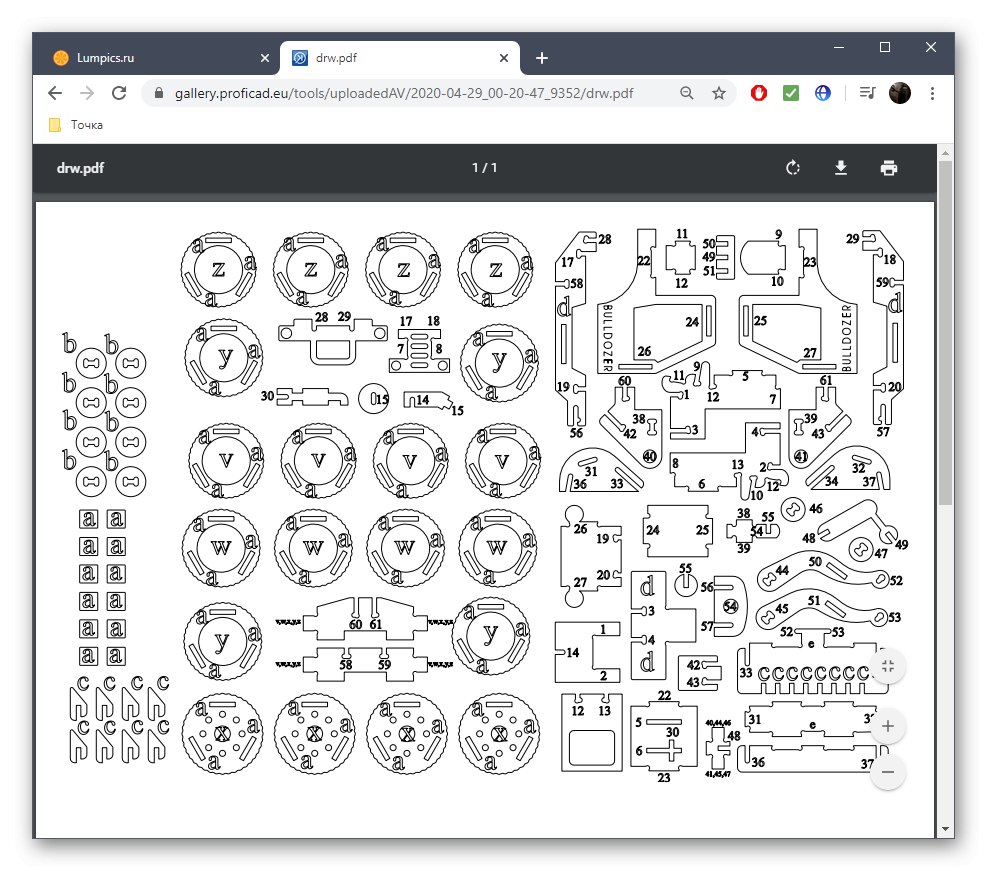This screenshot has width=987, height=871.
Task: Print the PDF drawing
Action: [889, 168]
